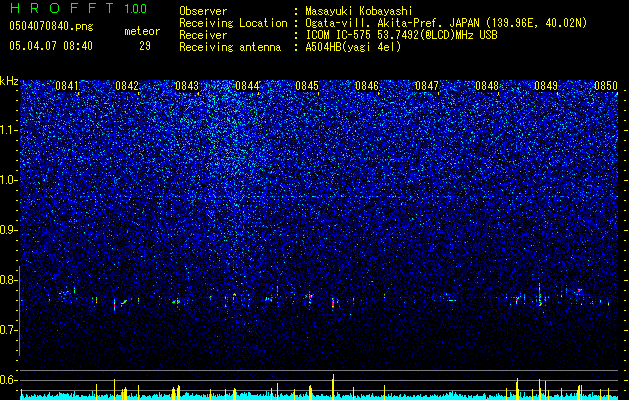
Task: Click the tallest yellow power spike under 0845
Action: click(333, 386)
